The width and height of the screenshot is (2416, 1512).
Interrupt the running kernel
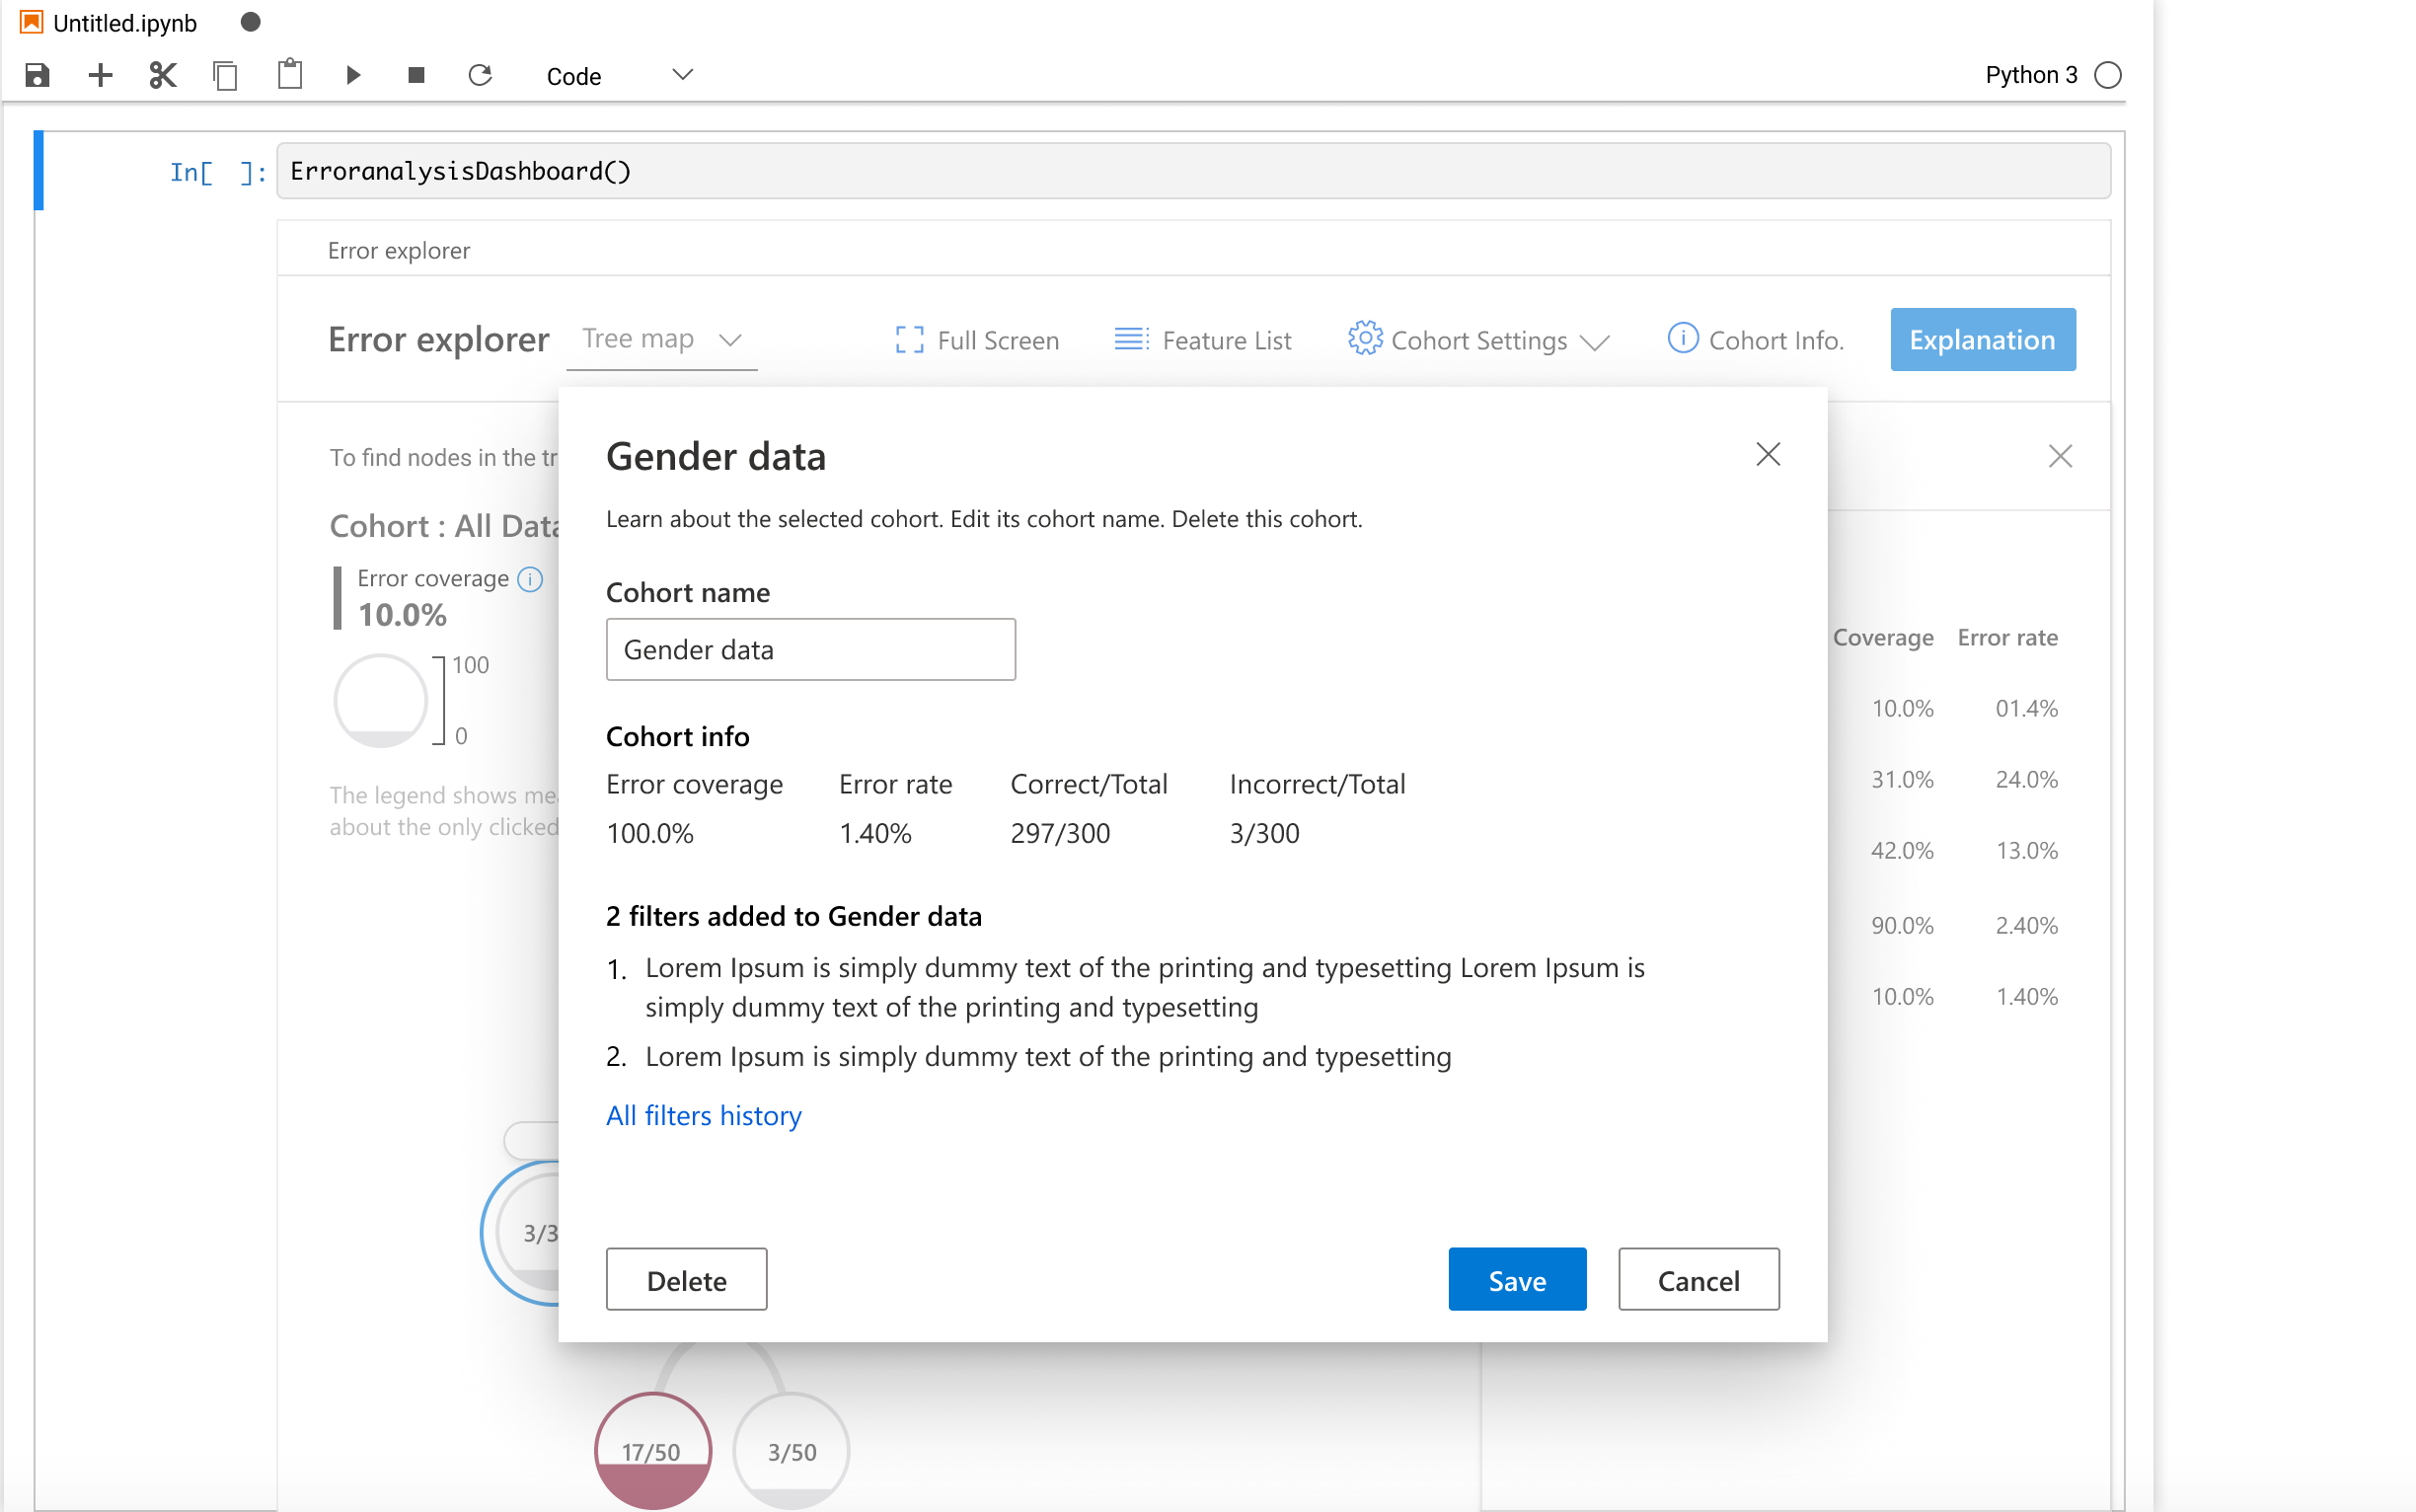[416, 75]
